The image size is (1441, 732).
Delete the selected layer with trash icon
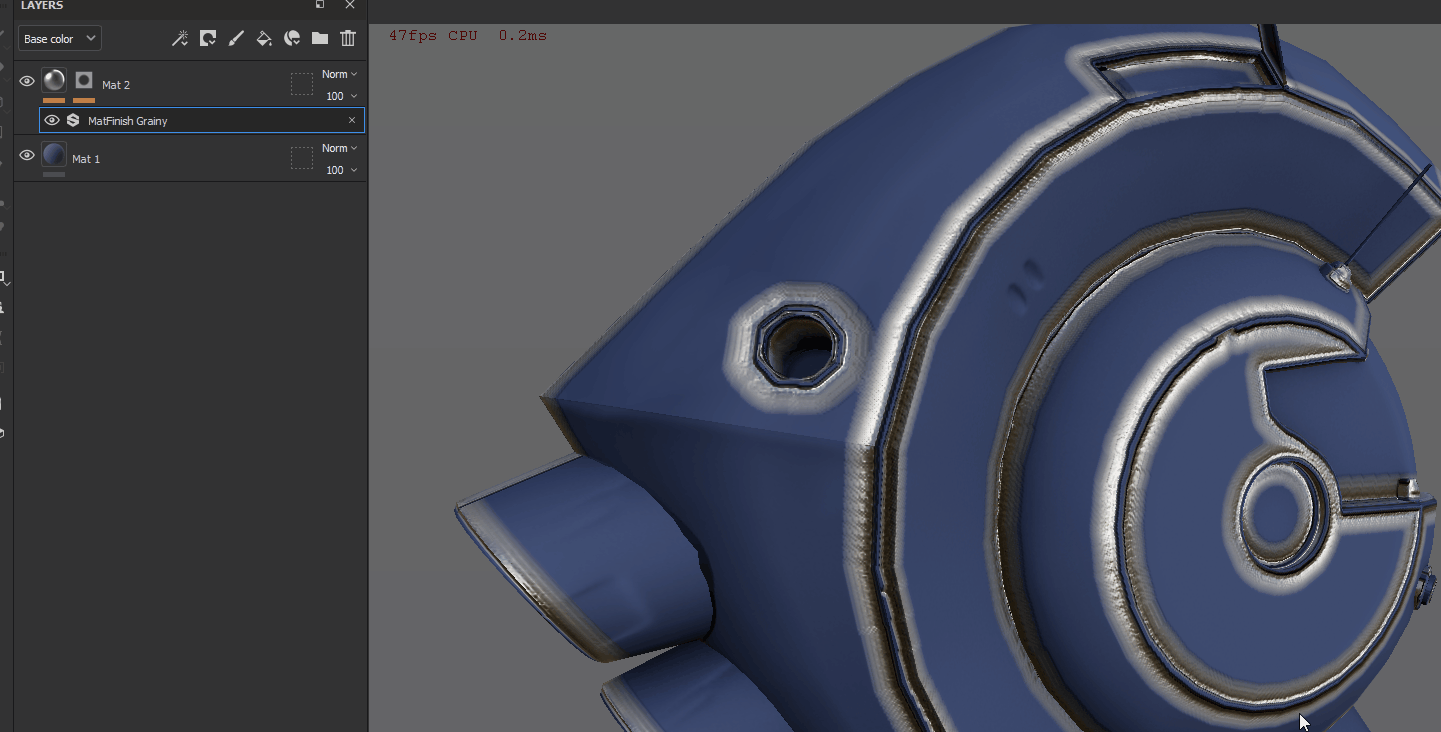pos(348,39)
